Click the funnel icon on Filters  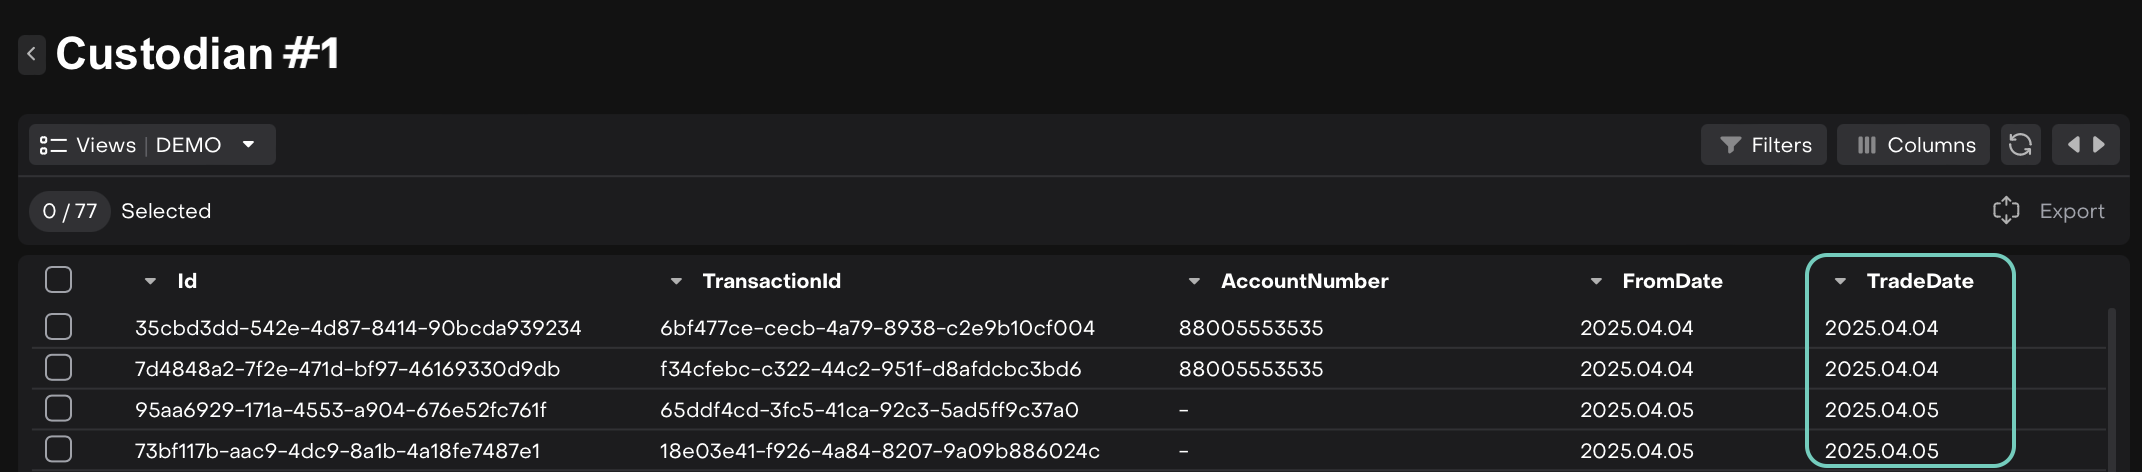(1730, 145)
